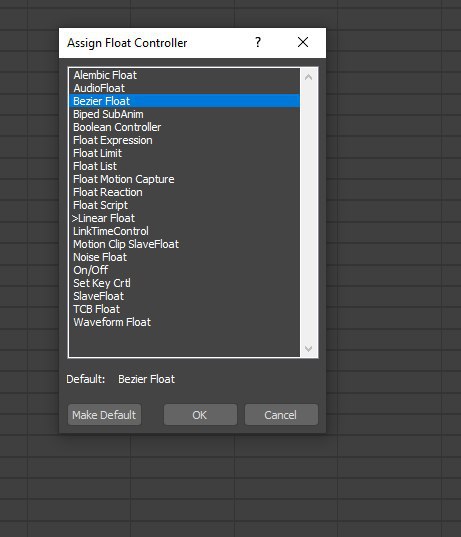Click the Cancel button
The image size is (461, 537).
tap(281, 415)
